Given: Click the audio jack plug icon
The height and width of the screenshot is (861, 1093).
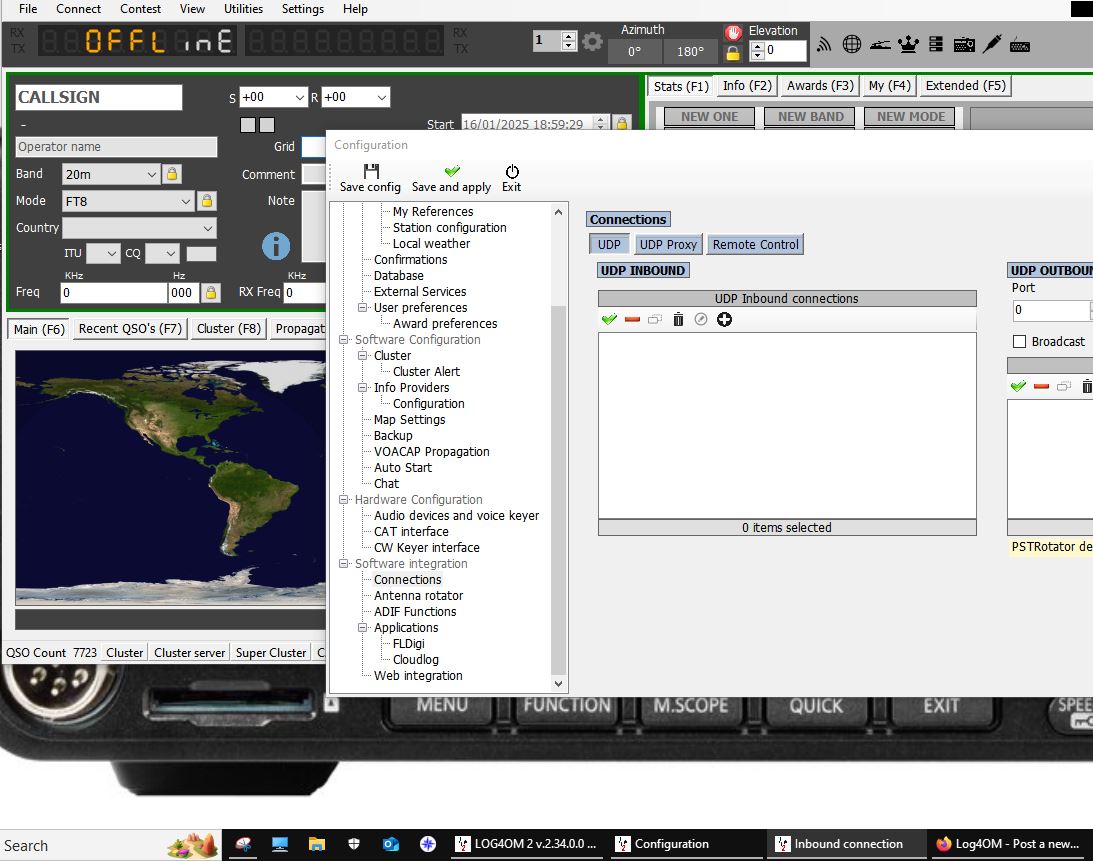Looking at the screenshot, I should click(x=993, y=44).
